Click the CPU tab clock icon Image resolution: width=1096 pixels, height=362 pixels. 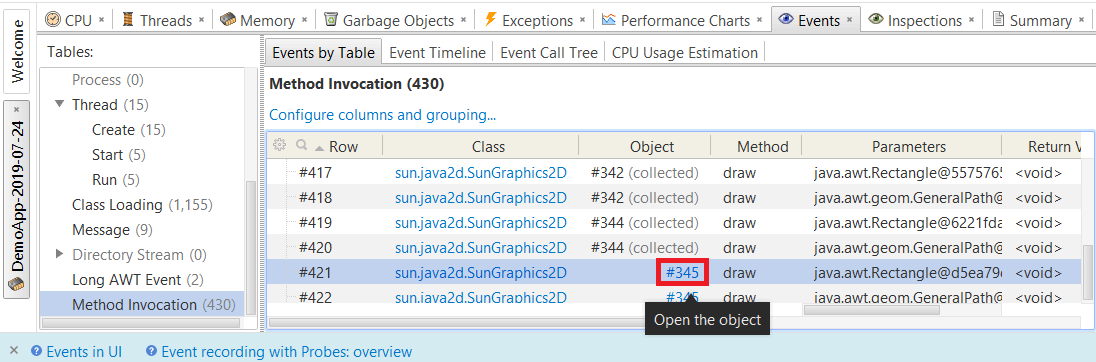(52, 20)
